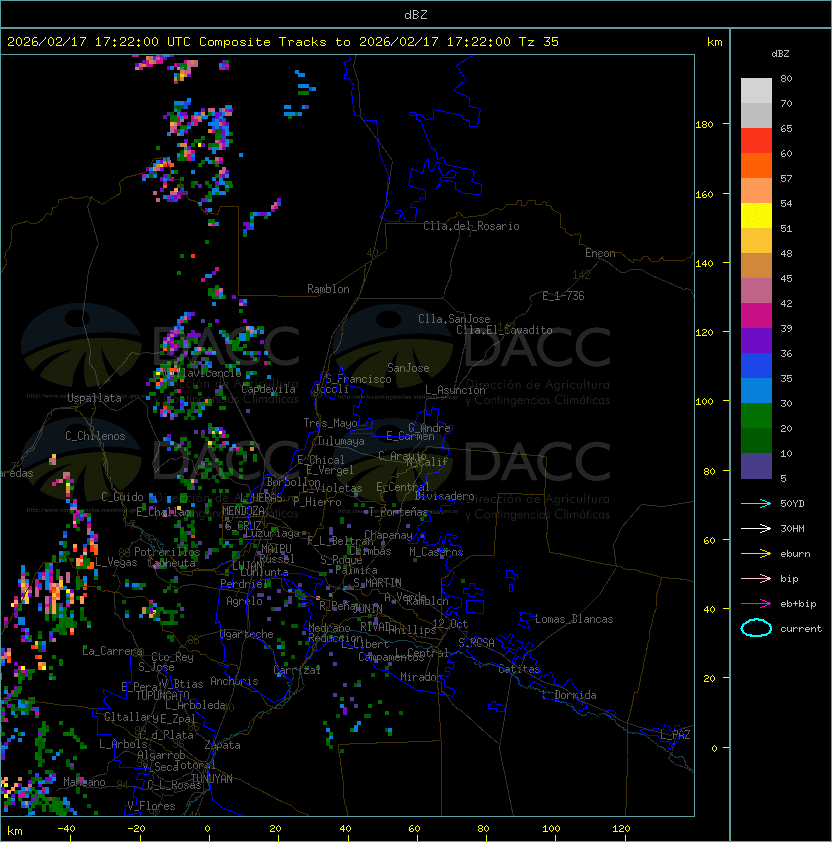Image resolution: width=832 pixels, height=842 pixels.
Task: Click the Anchoris place label
Action: (234, 681)
